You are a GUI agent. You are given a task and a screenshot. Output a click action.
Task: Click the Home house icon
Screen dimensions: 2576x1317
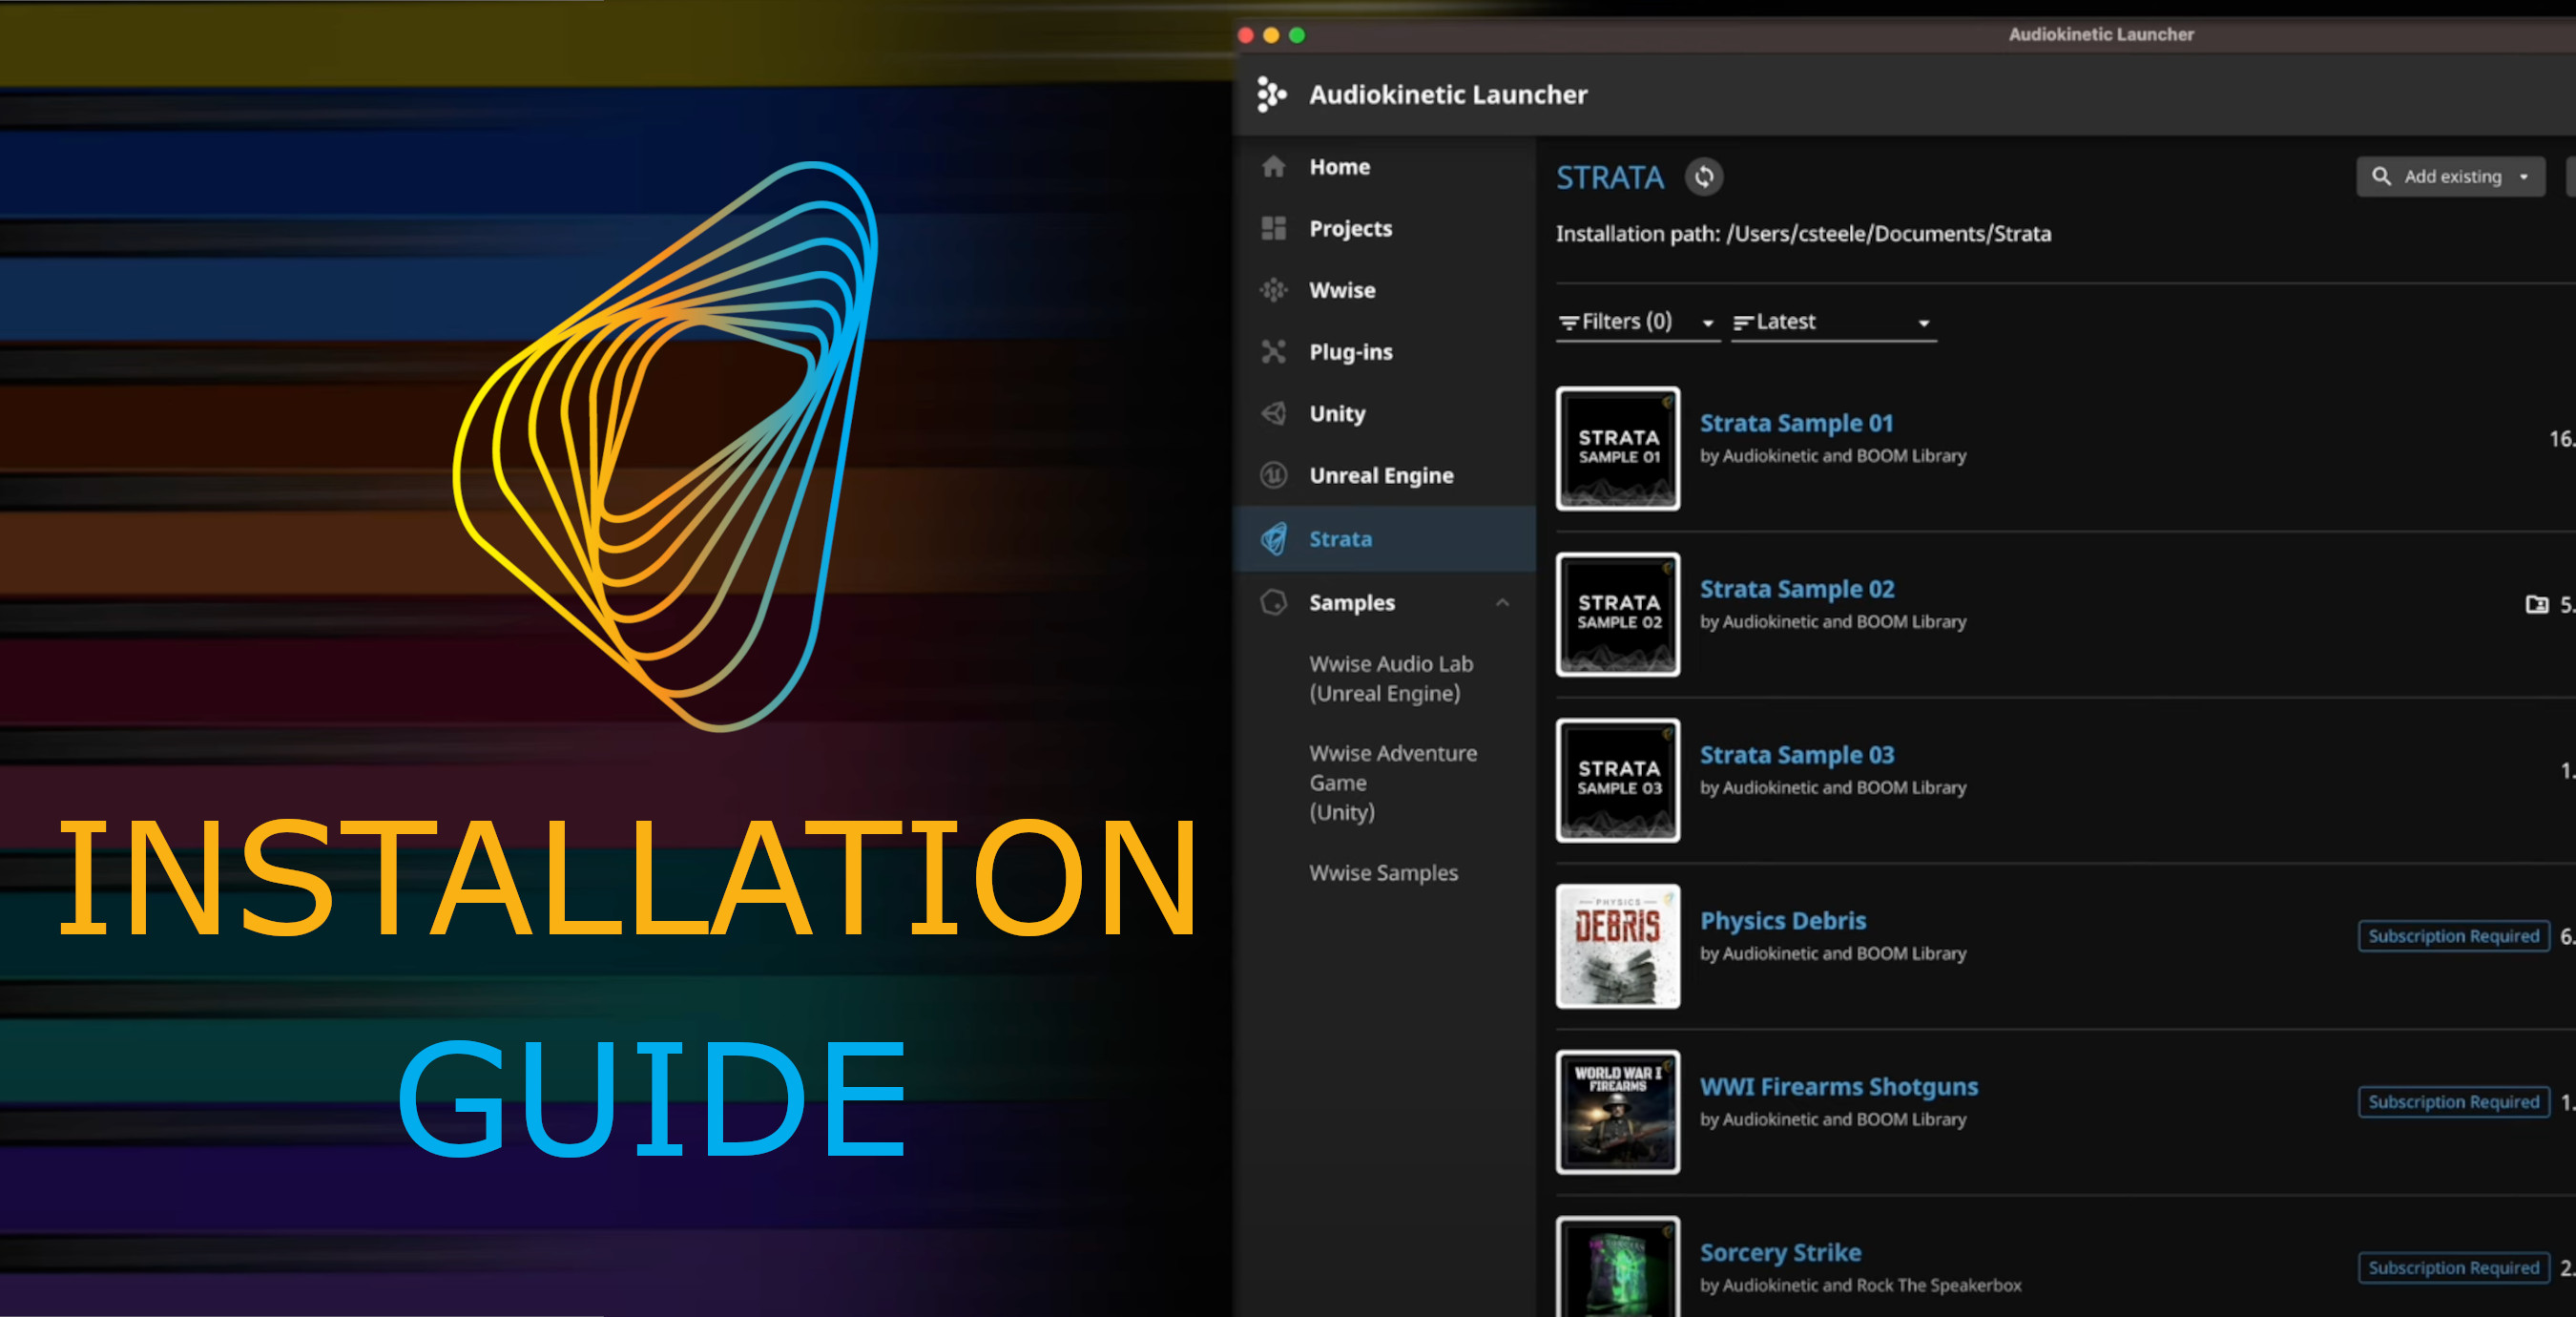click(x=1273, y=166)
